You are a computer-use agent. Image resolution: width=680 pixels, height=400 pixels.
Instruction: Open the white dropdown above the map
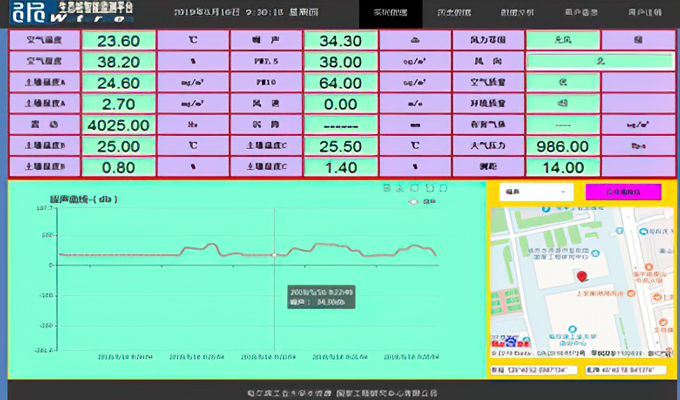(534, 191)
